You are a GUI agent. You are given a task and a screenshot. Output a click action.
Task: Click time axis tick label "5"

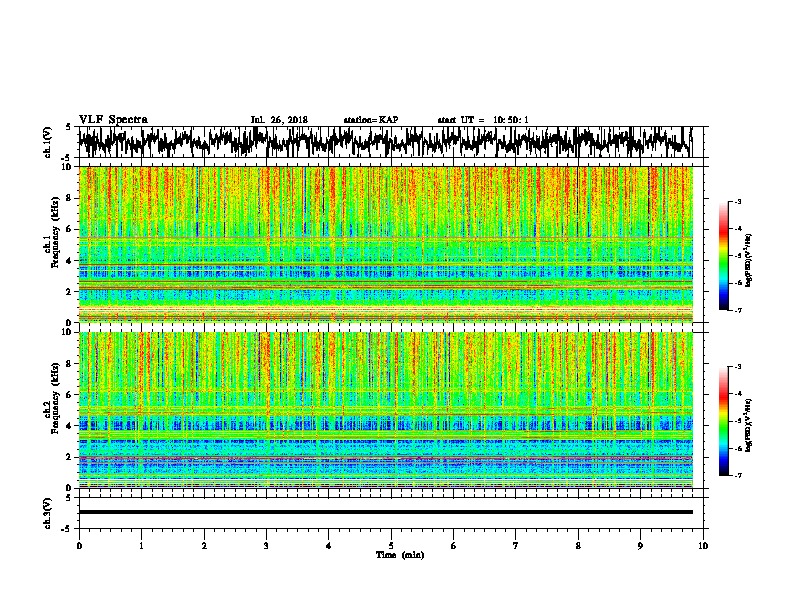tap(391, 546)
